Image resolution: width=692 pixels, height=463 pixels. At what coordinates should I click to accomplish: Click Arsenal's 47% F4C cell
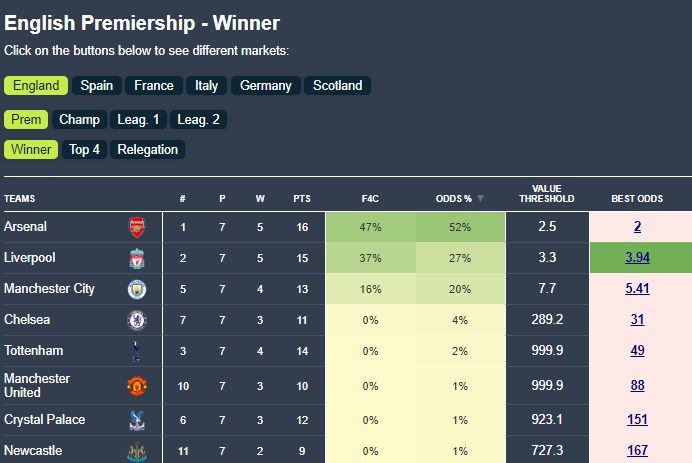[x=371, y=227]
